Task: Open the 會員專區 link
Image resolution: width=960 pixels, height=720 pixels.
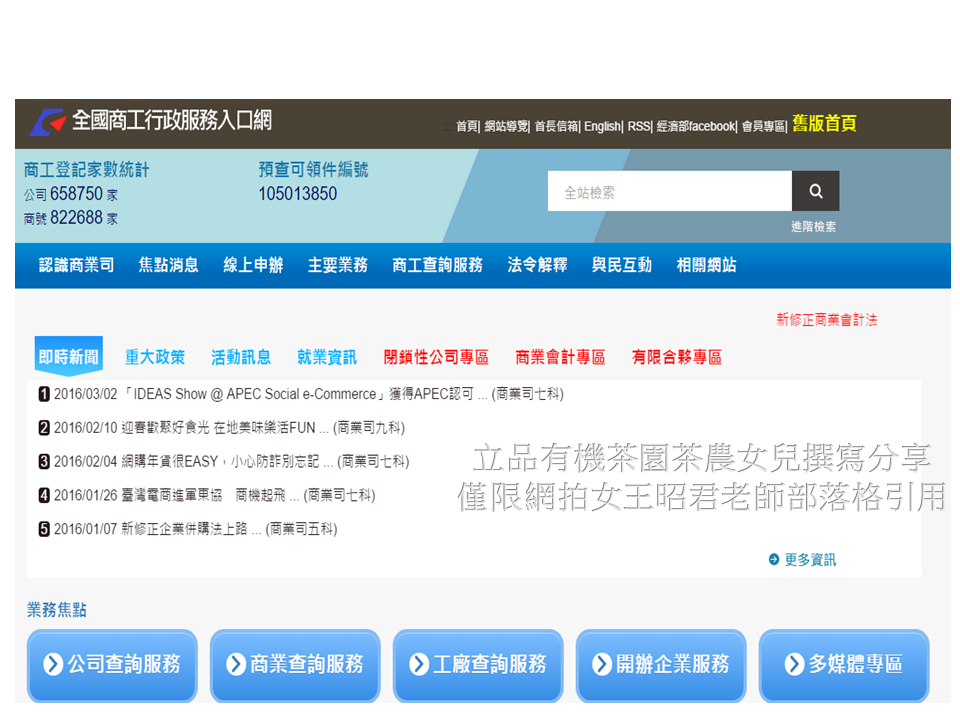Action: point(763,126)
